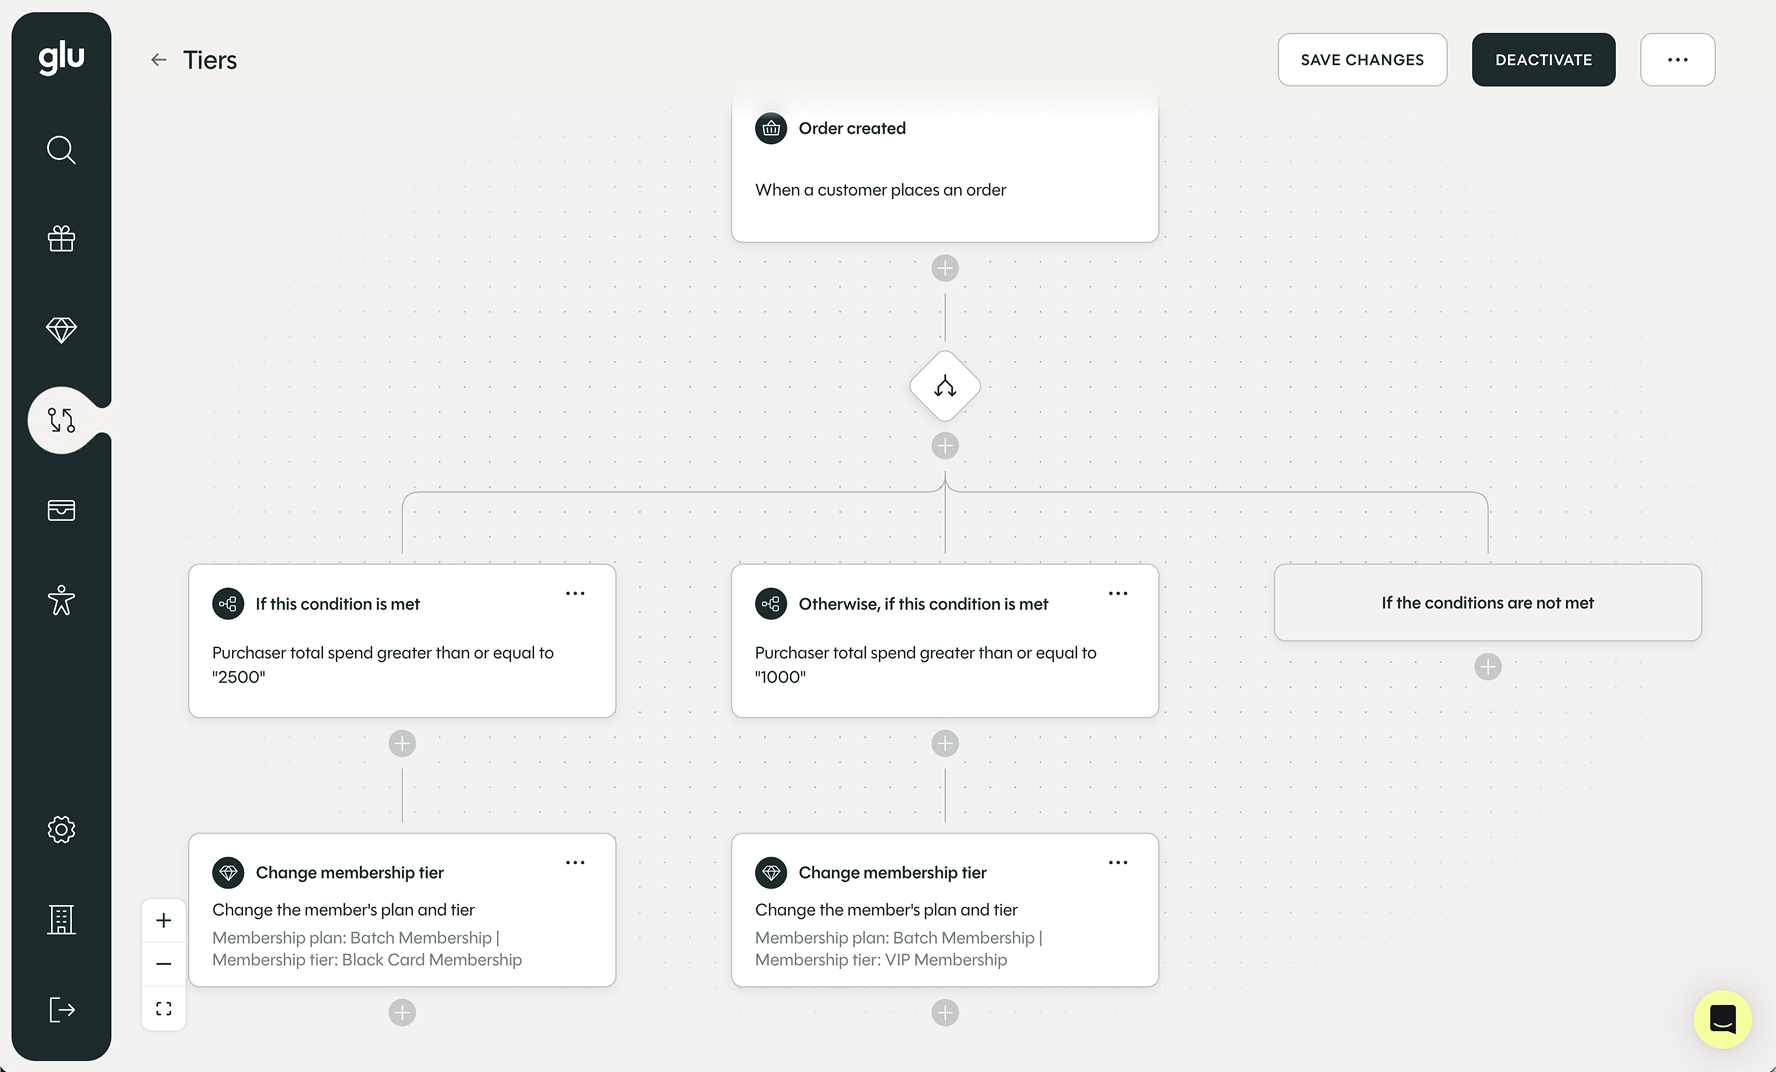
Task: Open the members section in sidebar
Action: point(61,600)
